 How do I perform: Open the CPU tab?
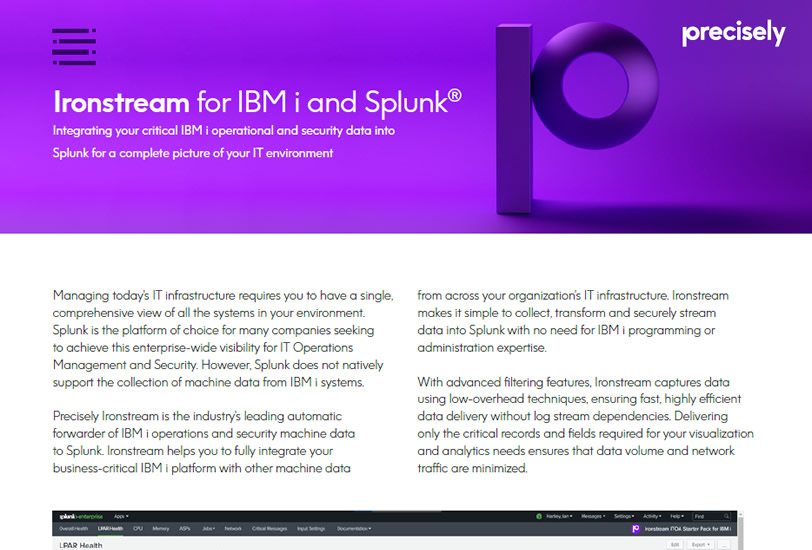[138, 529]
